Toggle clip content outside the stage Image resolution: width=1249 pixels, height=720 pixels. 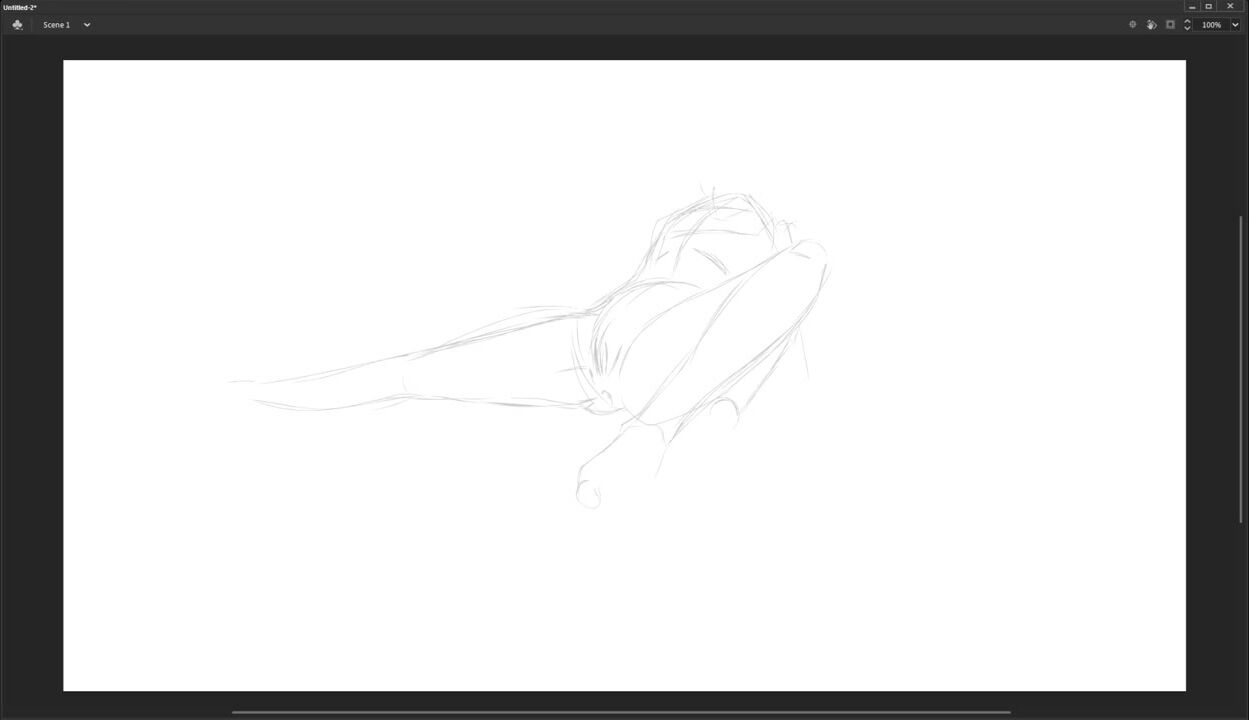click(1170, 25)
